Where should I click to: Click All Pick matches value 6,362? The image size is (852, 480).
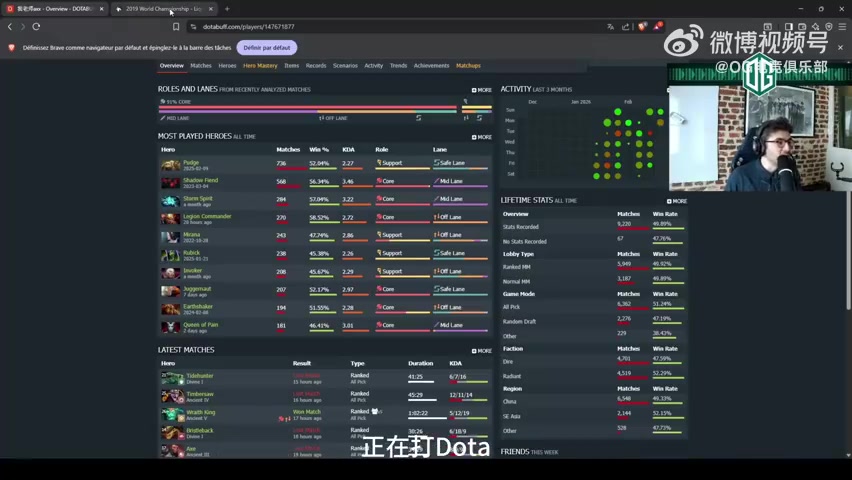pyautogui.click(x=624, y=304)
